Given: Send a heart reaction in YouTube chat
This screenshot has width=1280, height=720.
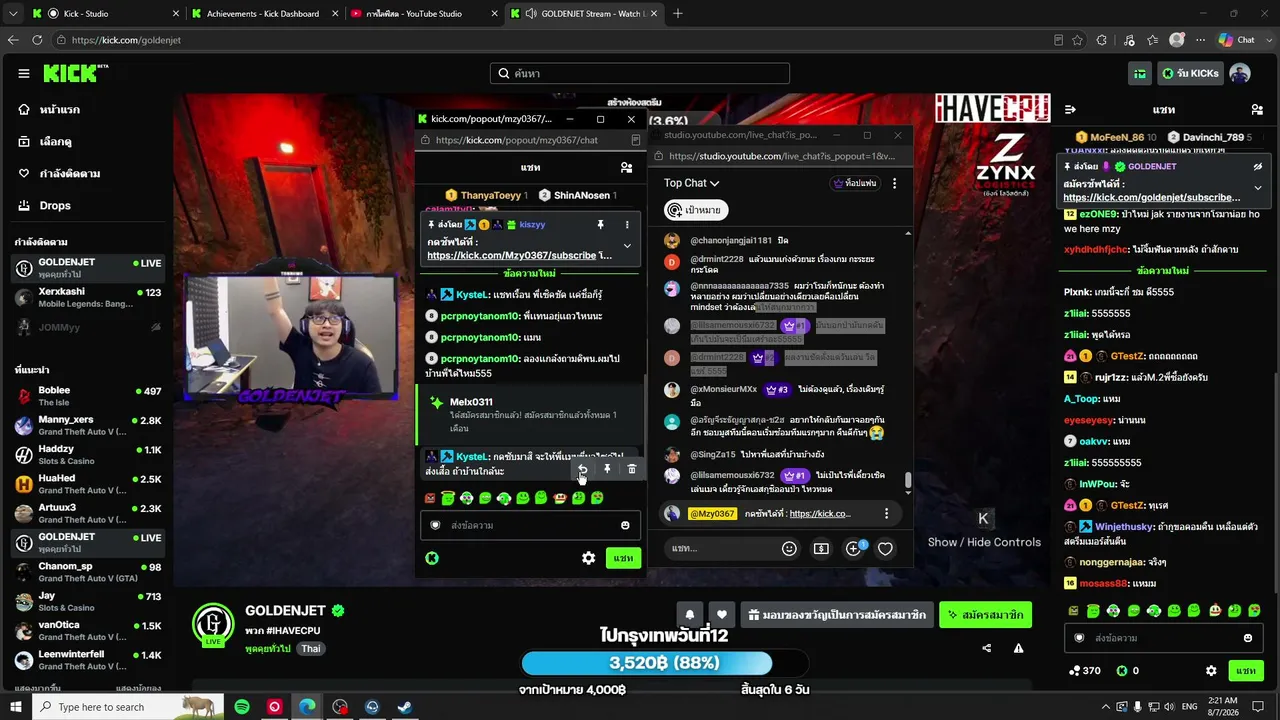Looking at the screenshot, I should click(x=885, y=548).
